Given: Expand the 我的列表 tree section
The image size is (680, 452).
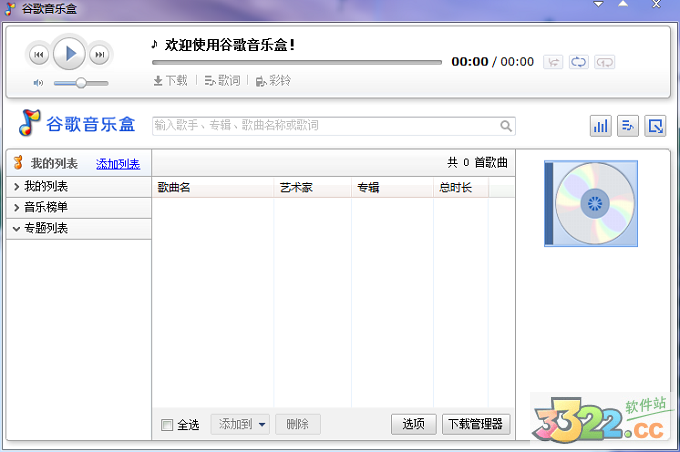Looking at the screenshot, I should pos(79,187).
